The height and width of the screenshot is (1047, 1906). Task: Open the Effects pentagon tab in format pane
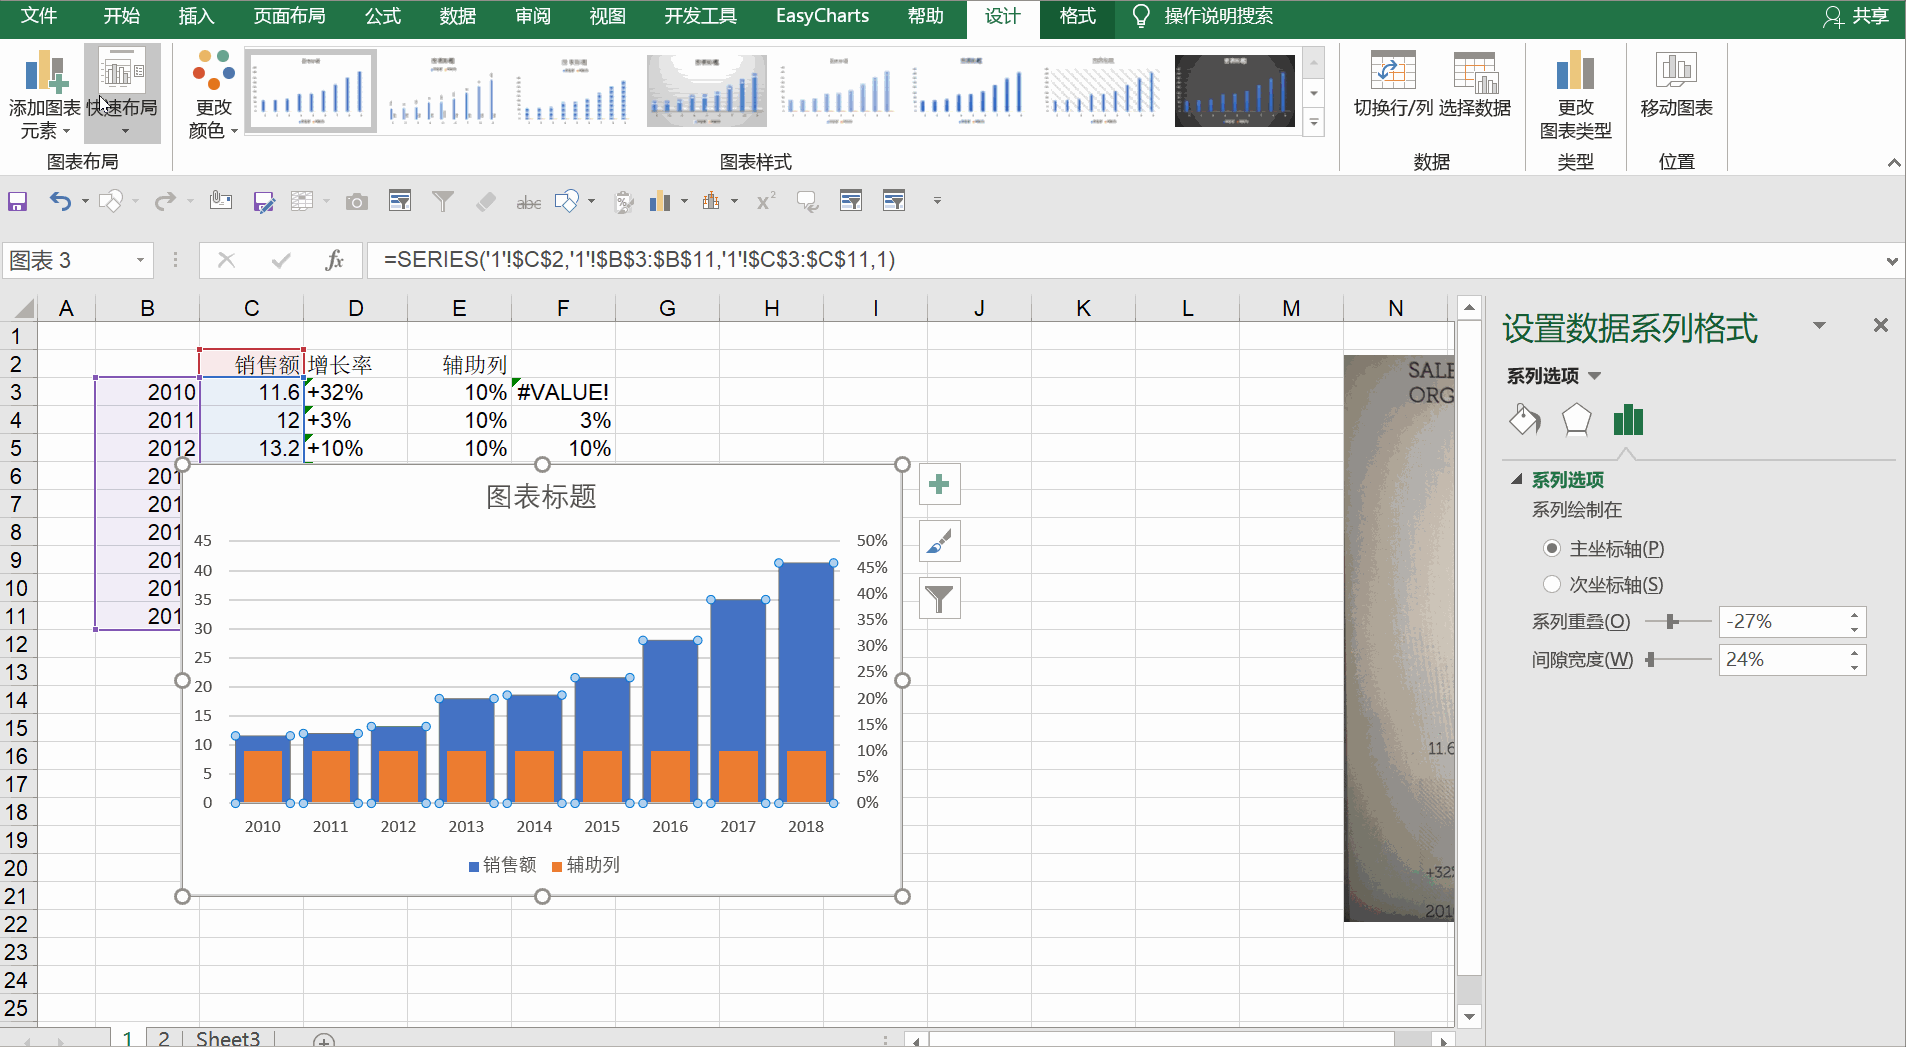click(1576, 420)
